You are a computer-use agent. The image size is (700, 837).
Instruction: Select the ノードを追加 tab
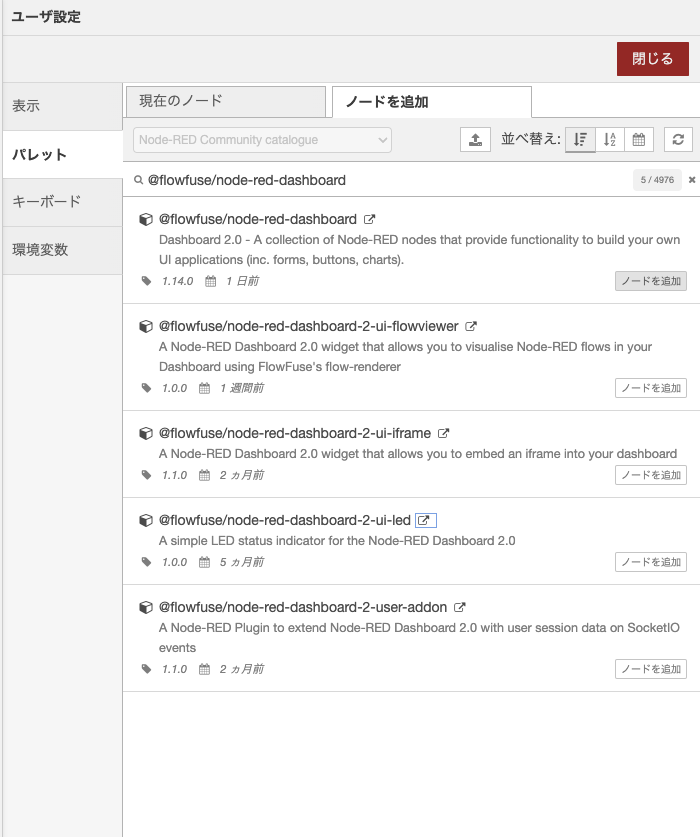tap(431, 101)
